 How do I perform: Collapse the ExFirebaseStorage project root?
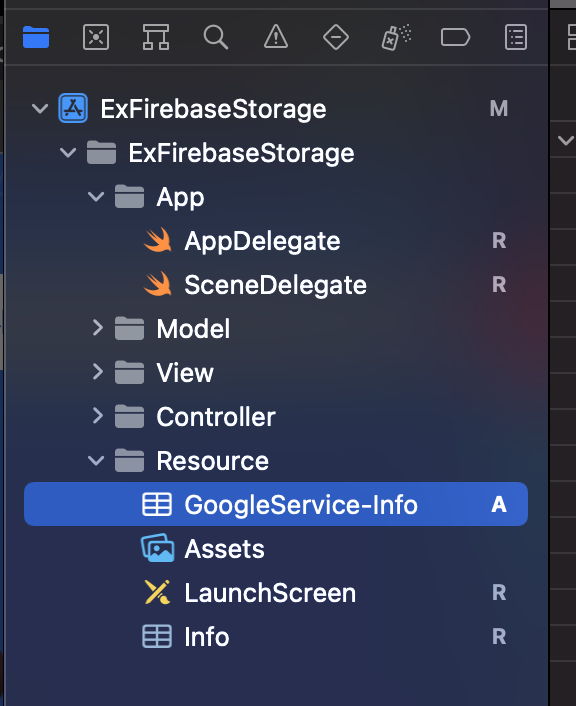click(x=40, y=109)
